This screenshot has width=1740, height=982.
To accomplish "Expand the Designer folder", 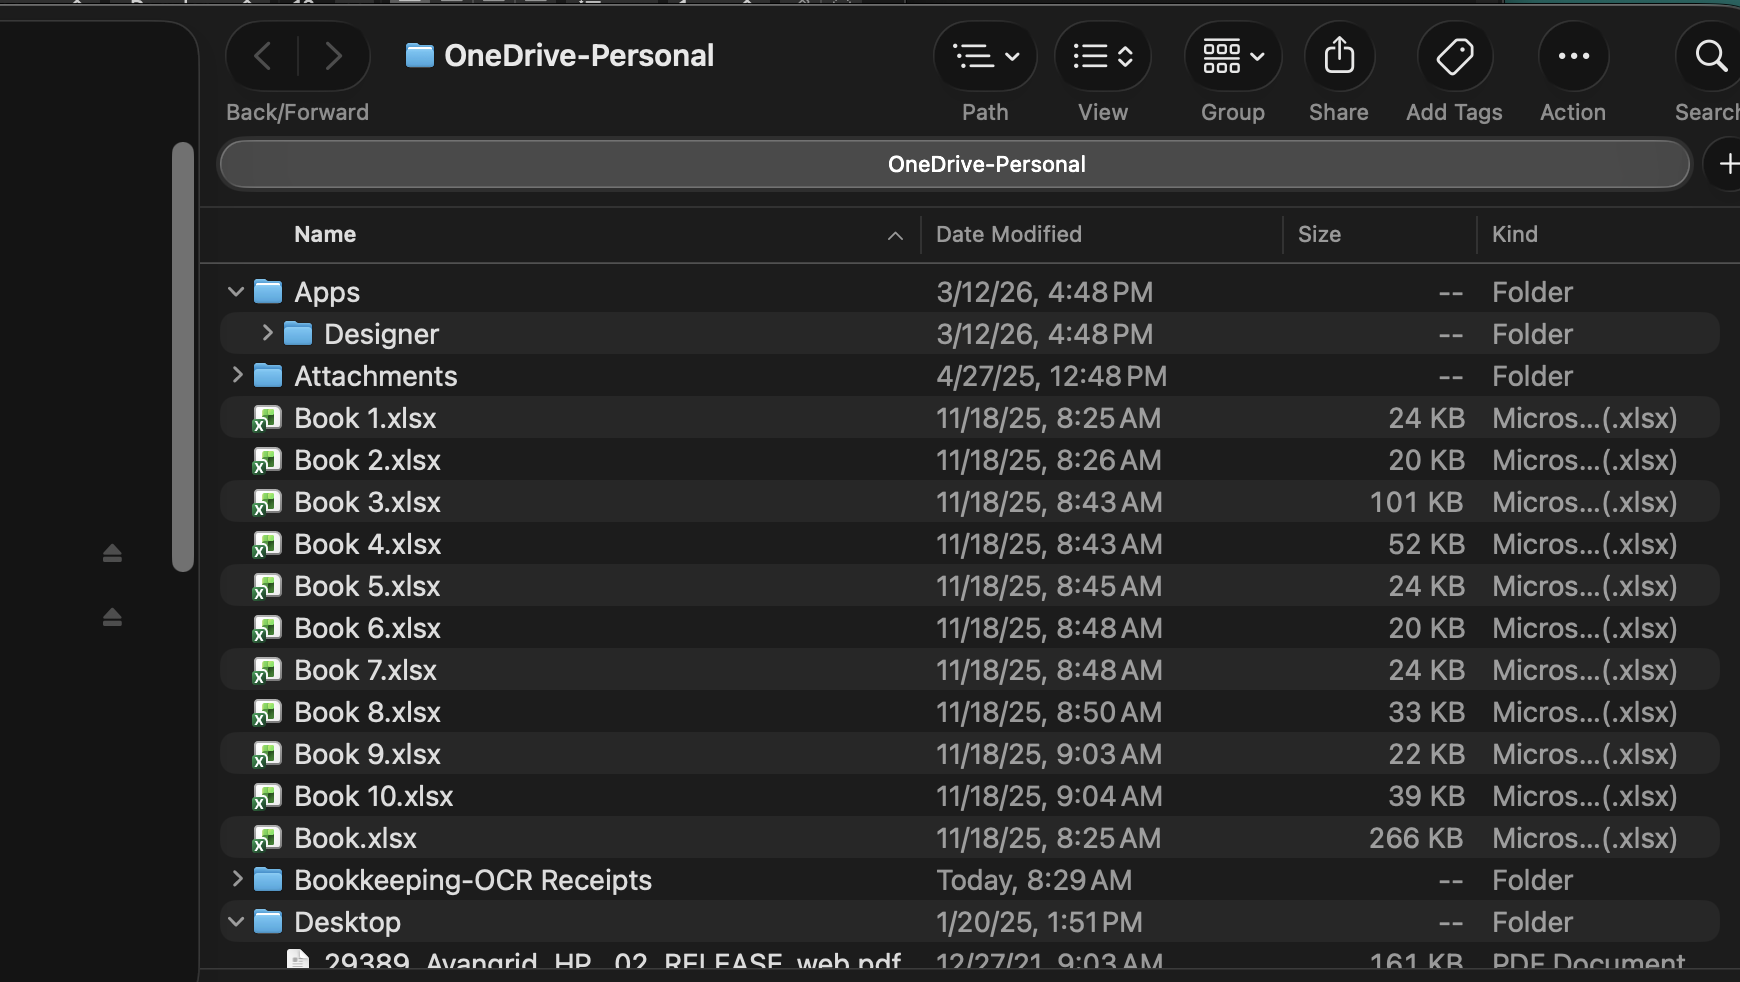I will 267,333.
